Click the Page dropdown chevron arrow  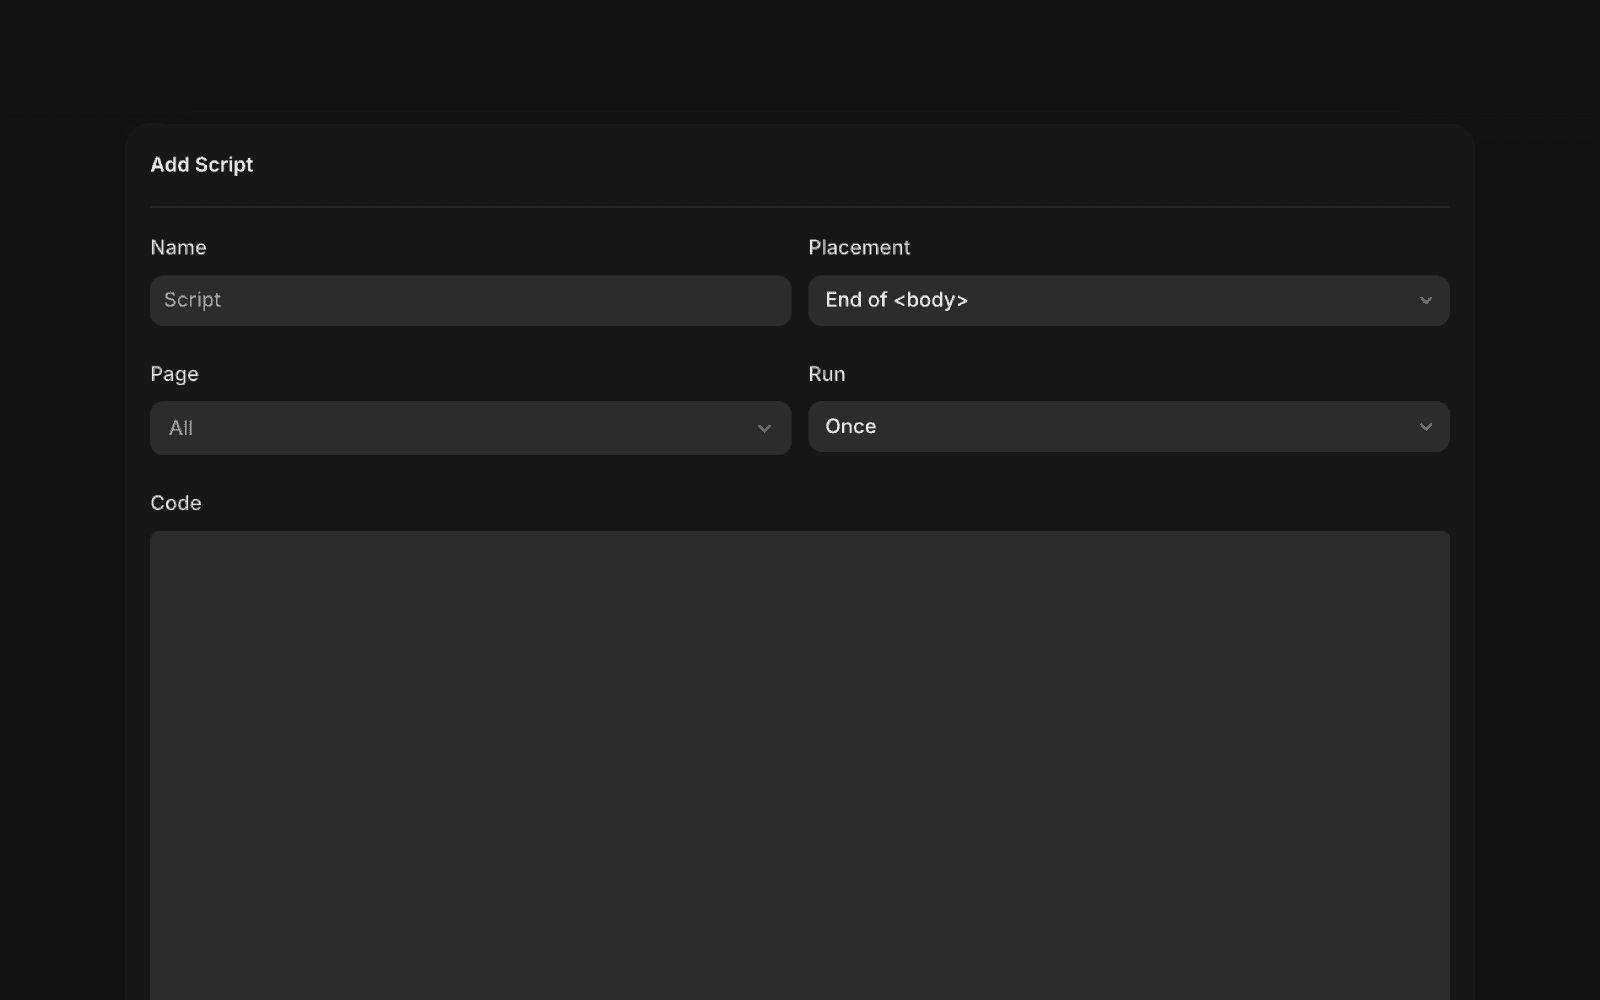[x=764, y=428]
